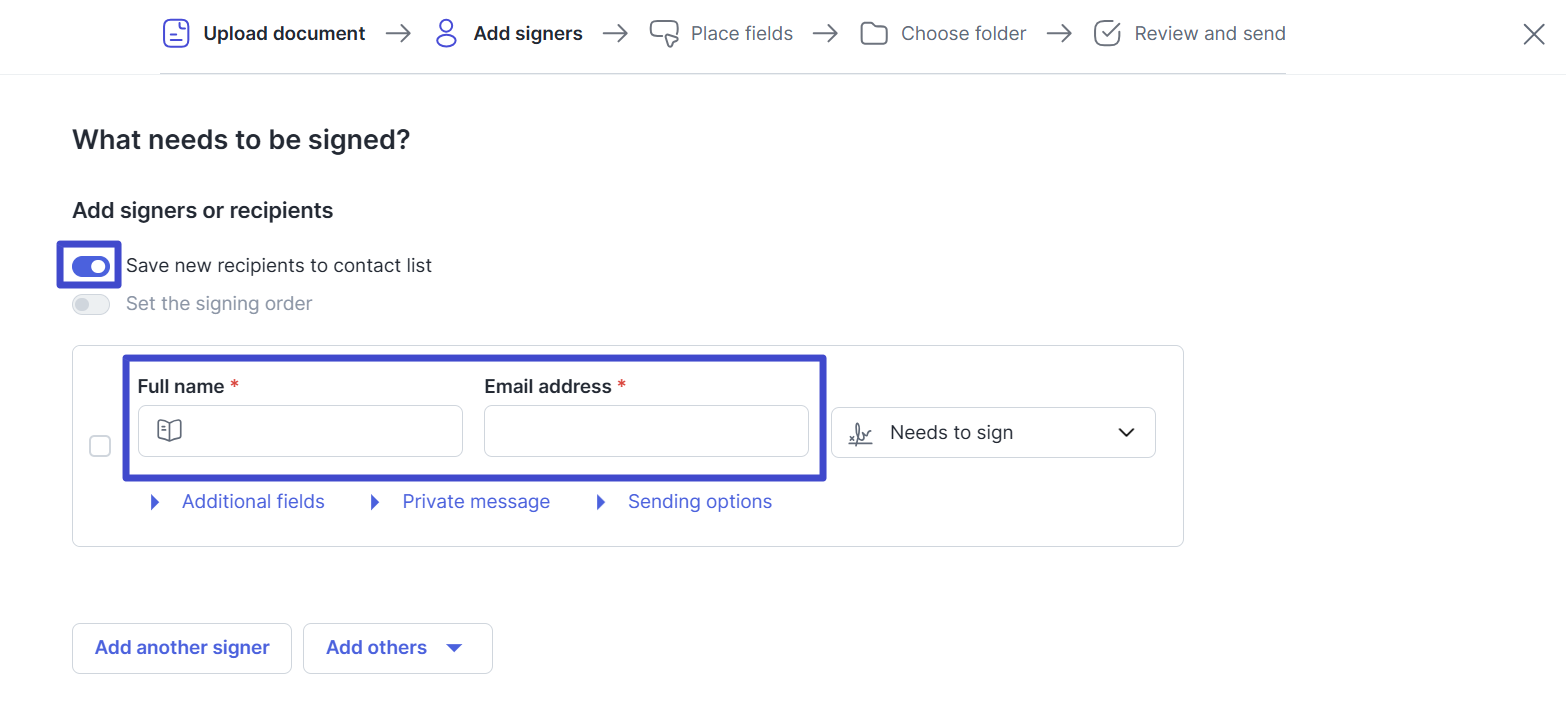The height and width of the screenshot is (716, 1566).
Task: Click Add another signer button
Action: tap(182, 648)
